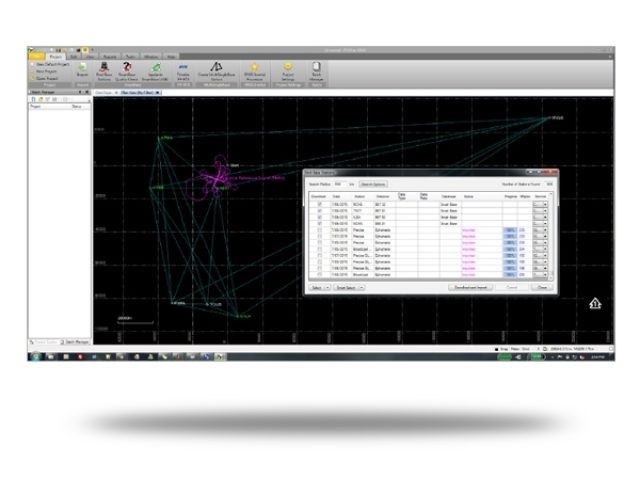This screenshot has height=480, width=640.
Task: Click the first small icon in Batch Manager toolbar
Action: tap(34, 99)
